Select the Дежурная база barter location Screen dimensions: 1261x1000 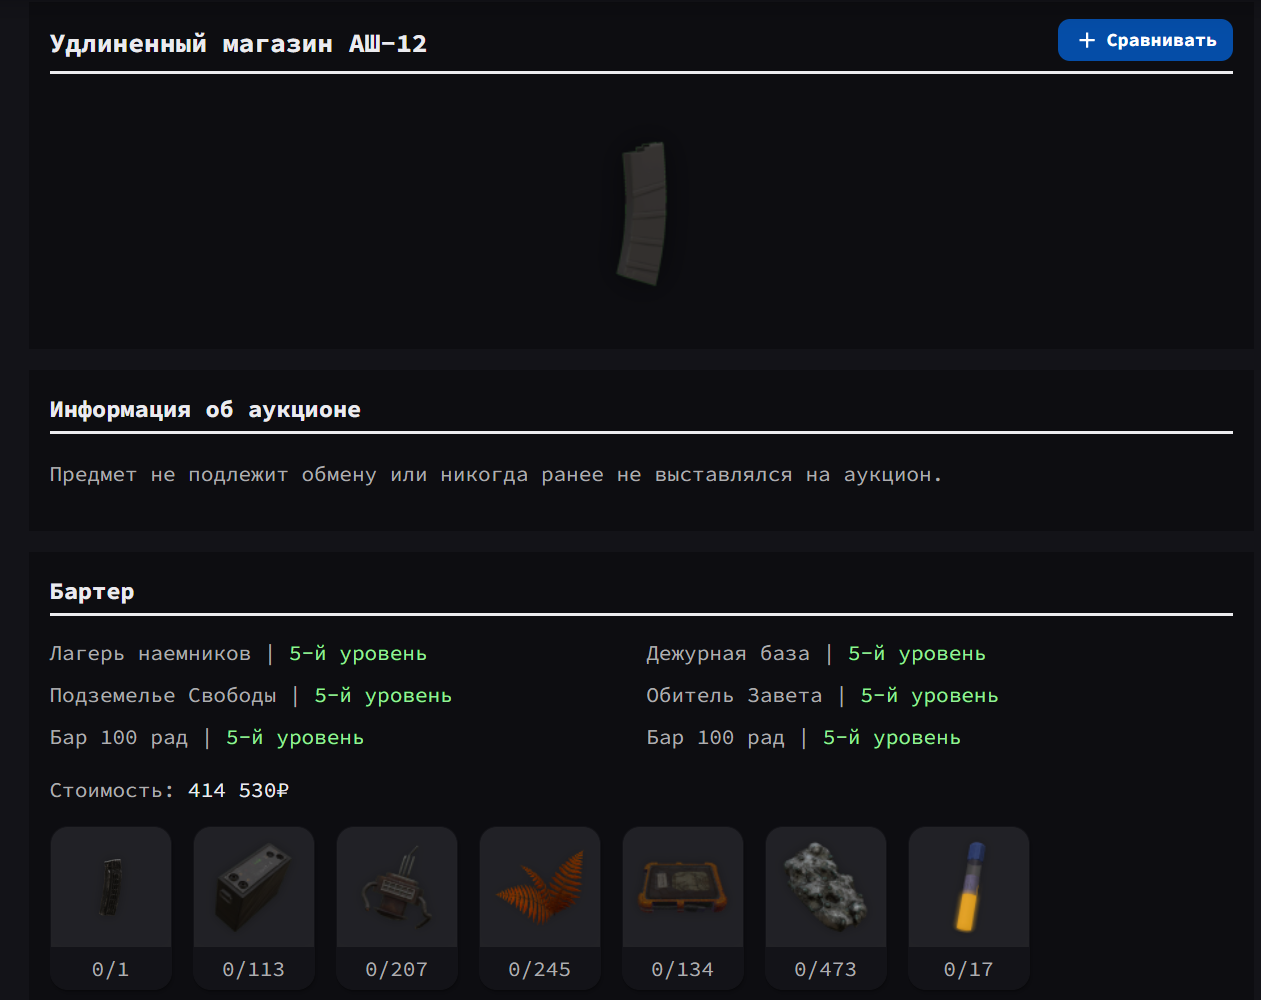pos(728,654)
